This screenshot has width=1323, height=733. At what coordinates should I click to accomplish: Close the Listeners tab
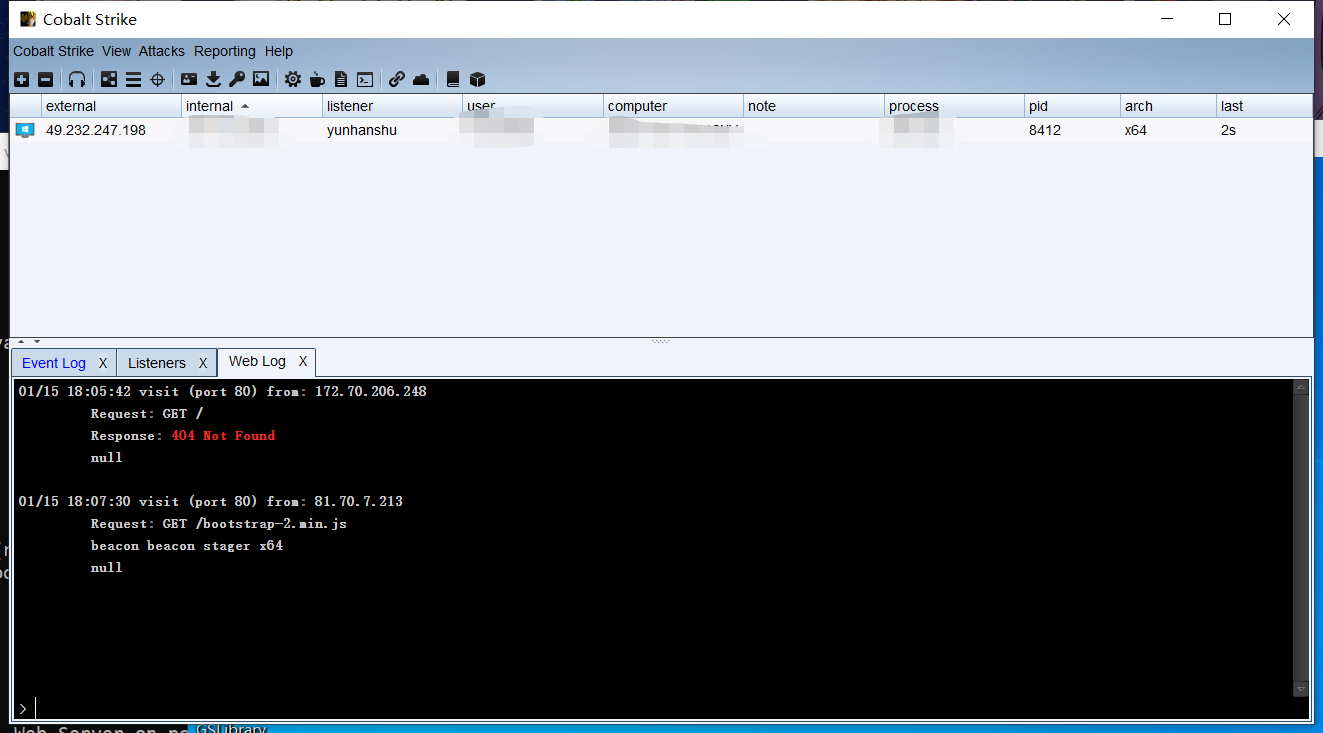[x=203, y=363]
